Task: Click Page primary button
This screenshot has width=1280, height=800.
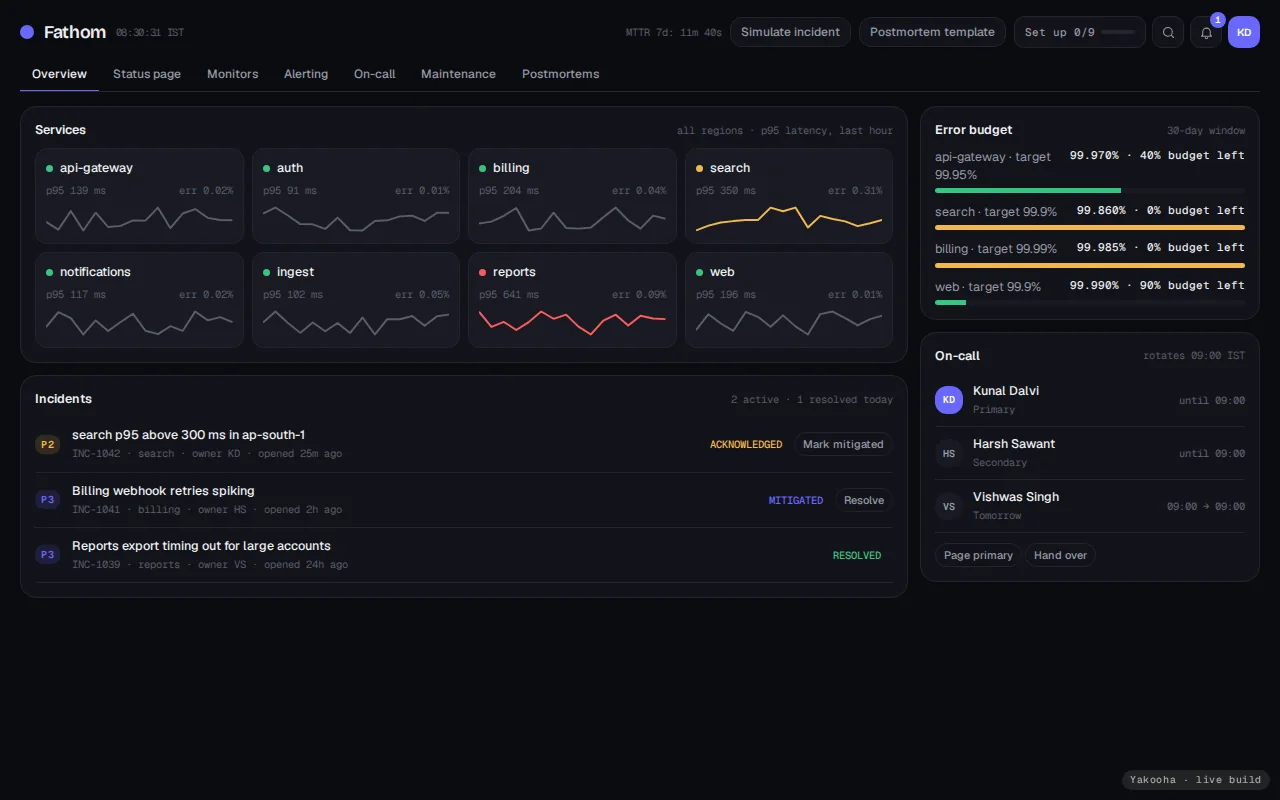Action: [x=978, y=555]
